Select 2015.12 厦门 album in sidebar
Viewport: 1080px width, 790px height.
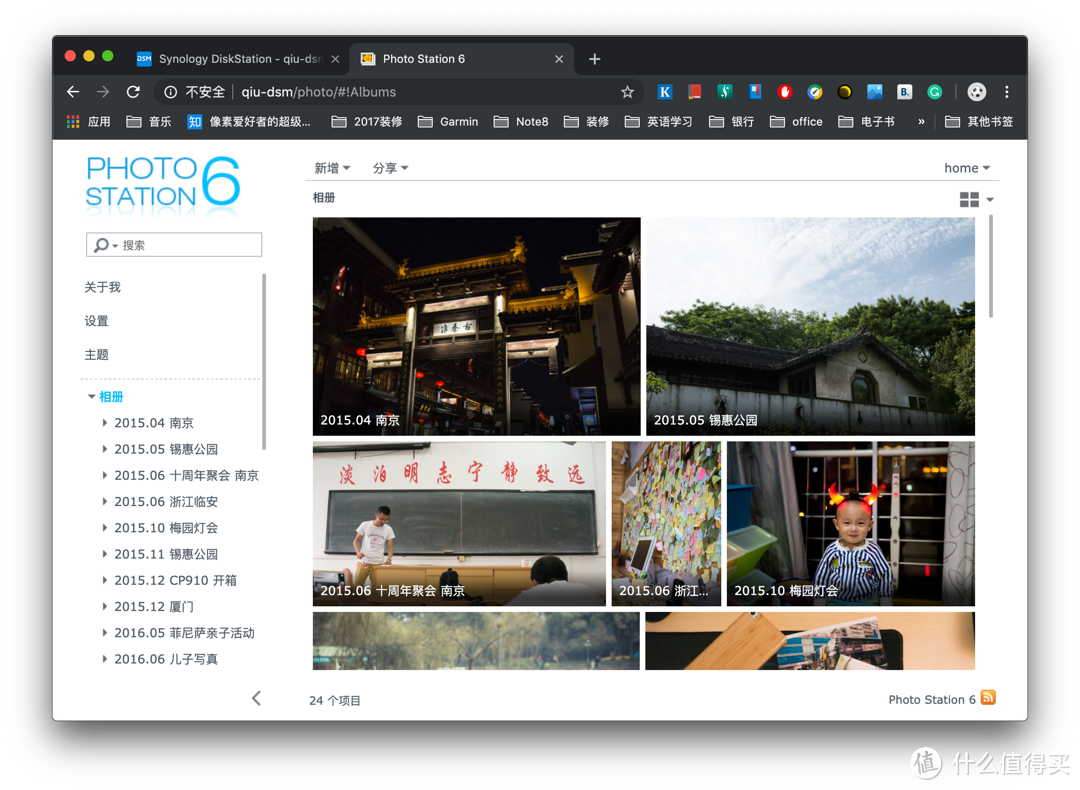(x=154, y=607)
